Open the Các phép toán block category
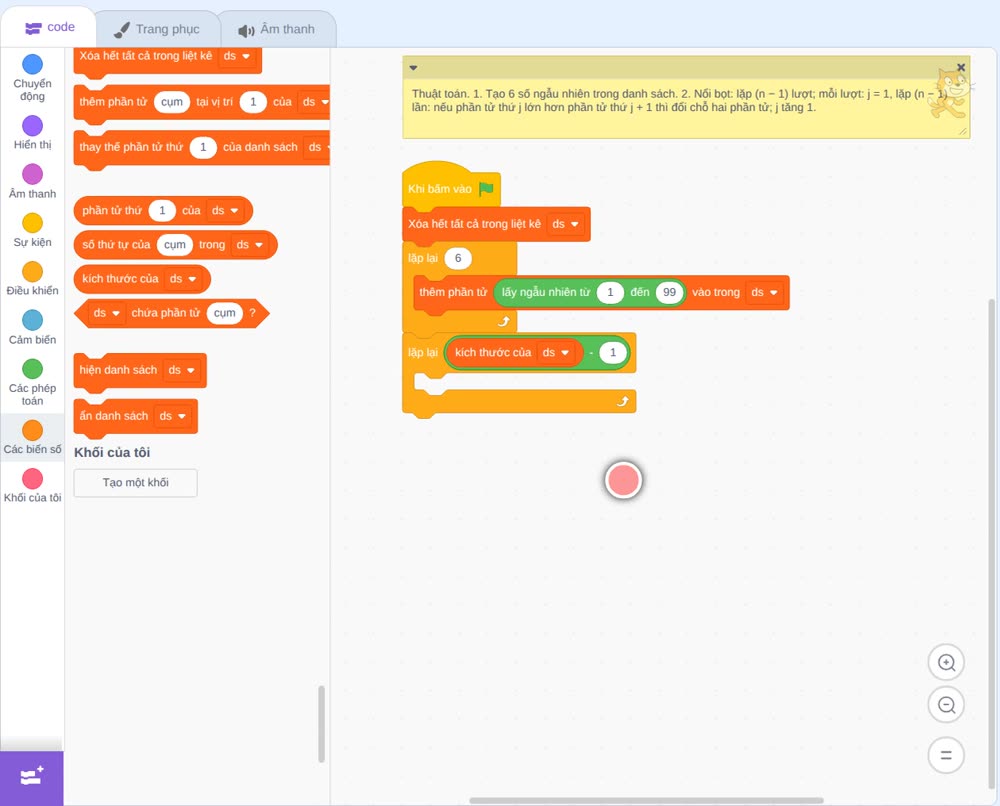Screen dimensions: 1000x806 point(32,382)
